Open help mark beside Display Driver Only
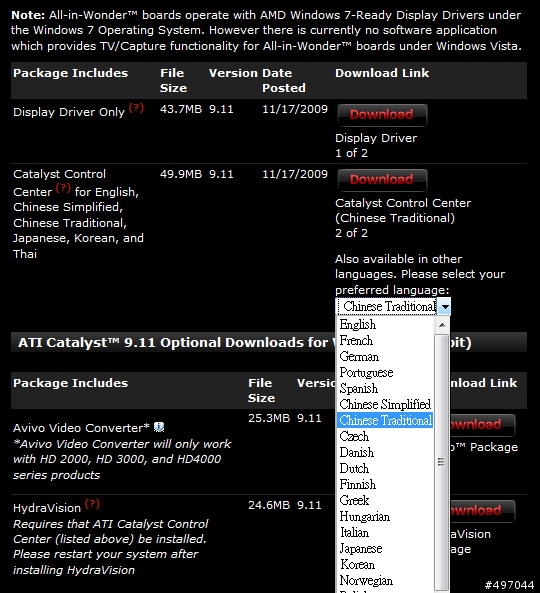 coord(136,108)
